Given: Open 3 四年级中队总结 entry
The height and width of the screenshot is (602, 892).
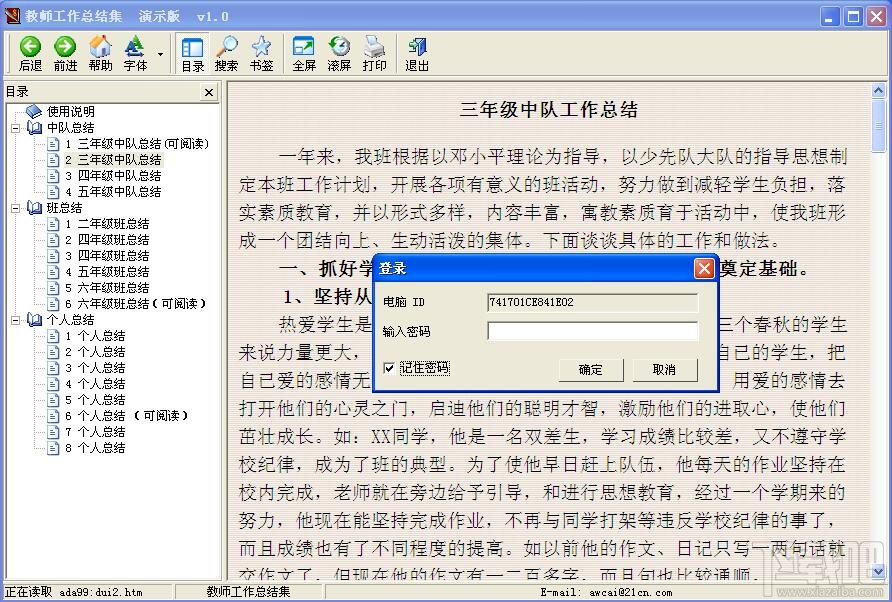Looking at the screenshot, I should coord(113,175).
